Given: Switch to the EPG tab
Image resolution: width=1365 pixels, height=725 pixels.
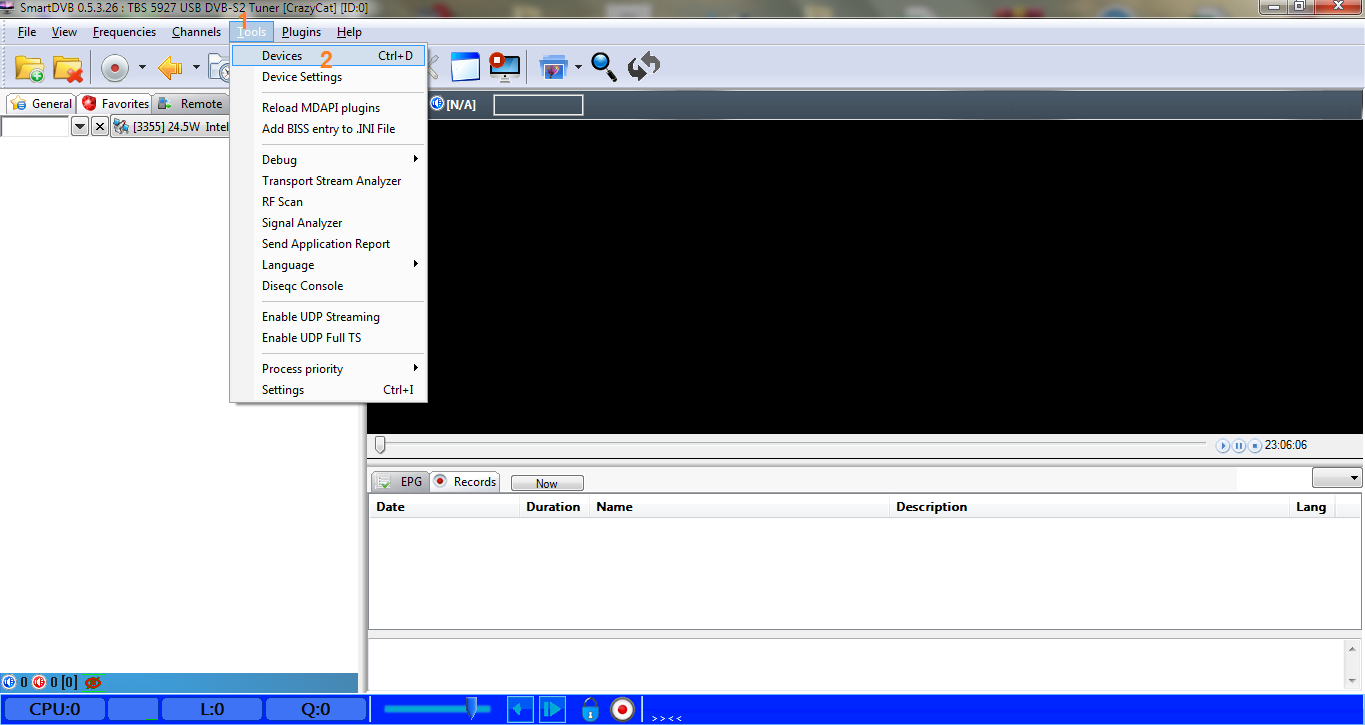Looking at the screenshot, I should (400, 481).
